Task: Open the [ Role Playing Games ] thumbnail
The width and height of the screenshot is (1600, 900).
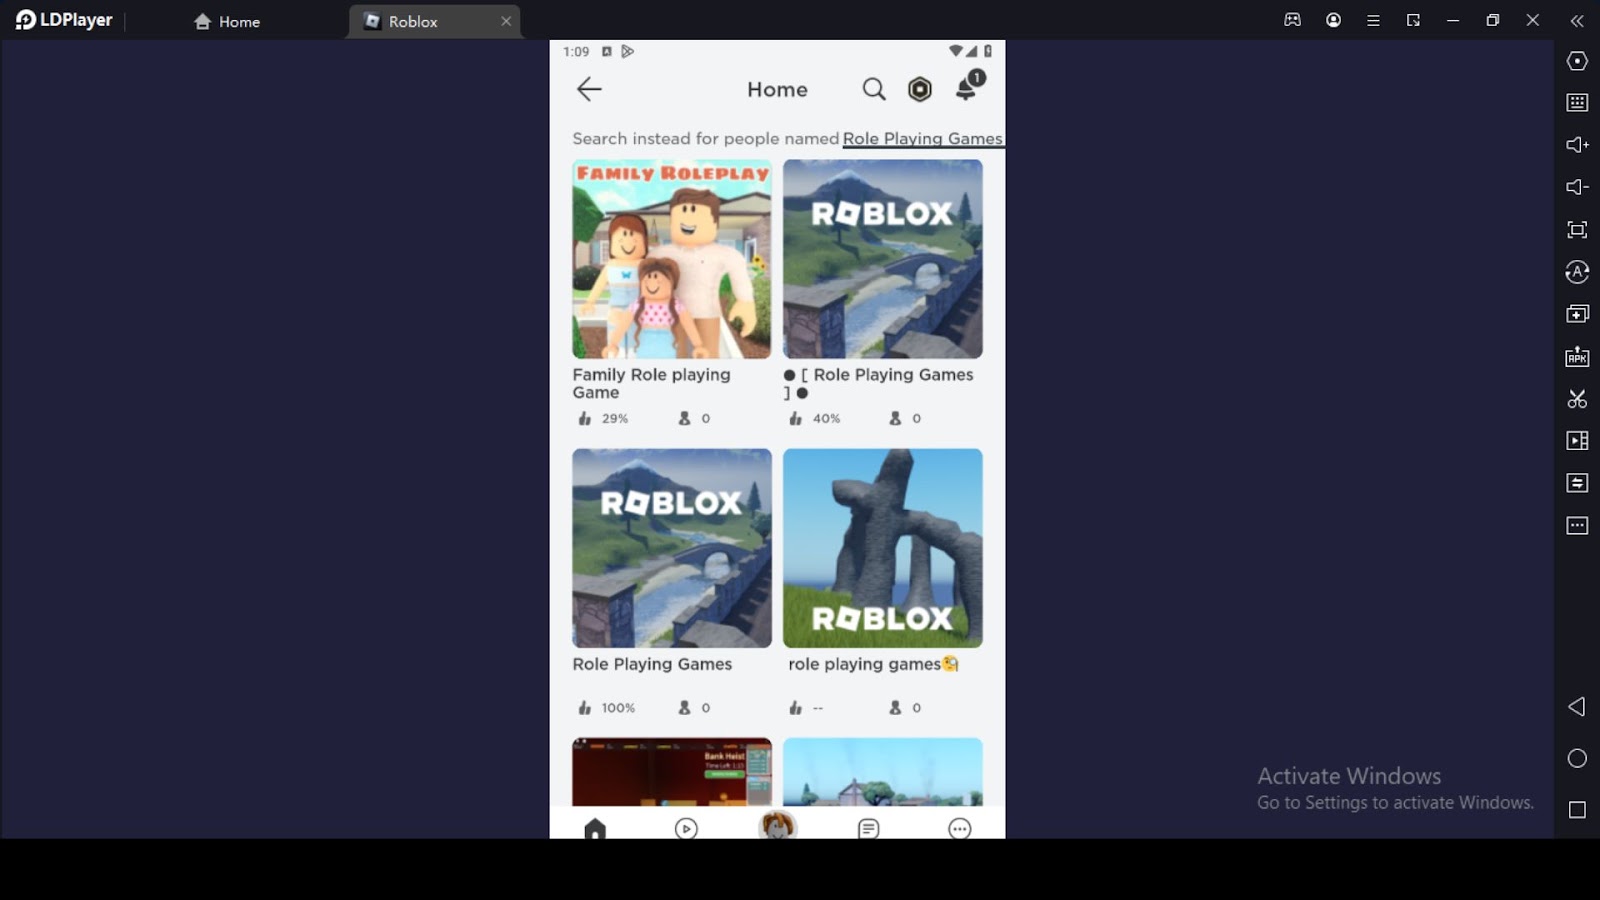Action: pyautogui.click(x=883, y=259)
